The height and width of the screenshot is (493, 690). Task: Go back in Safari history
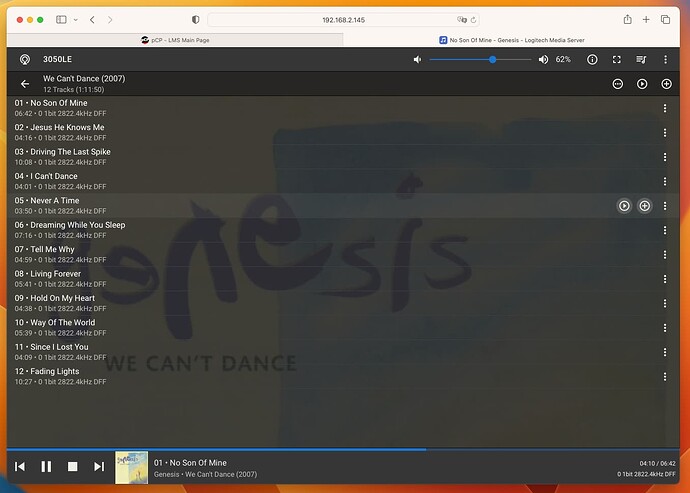coord(92,20)
